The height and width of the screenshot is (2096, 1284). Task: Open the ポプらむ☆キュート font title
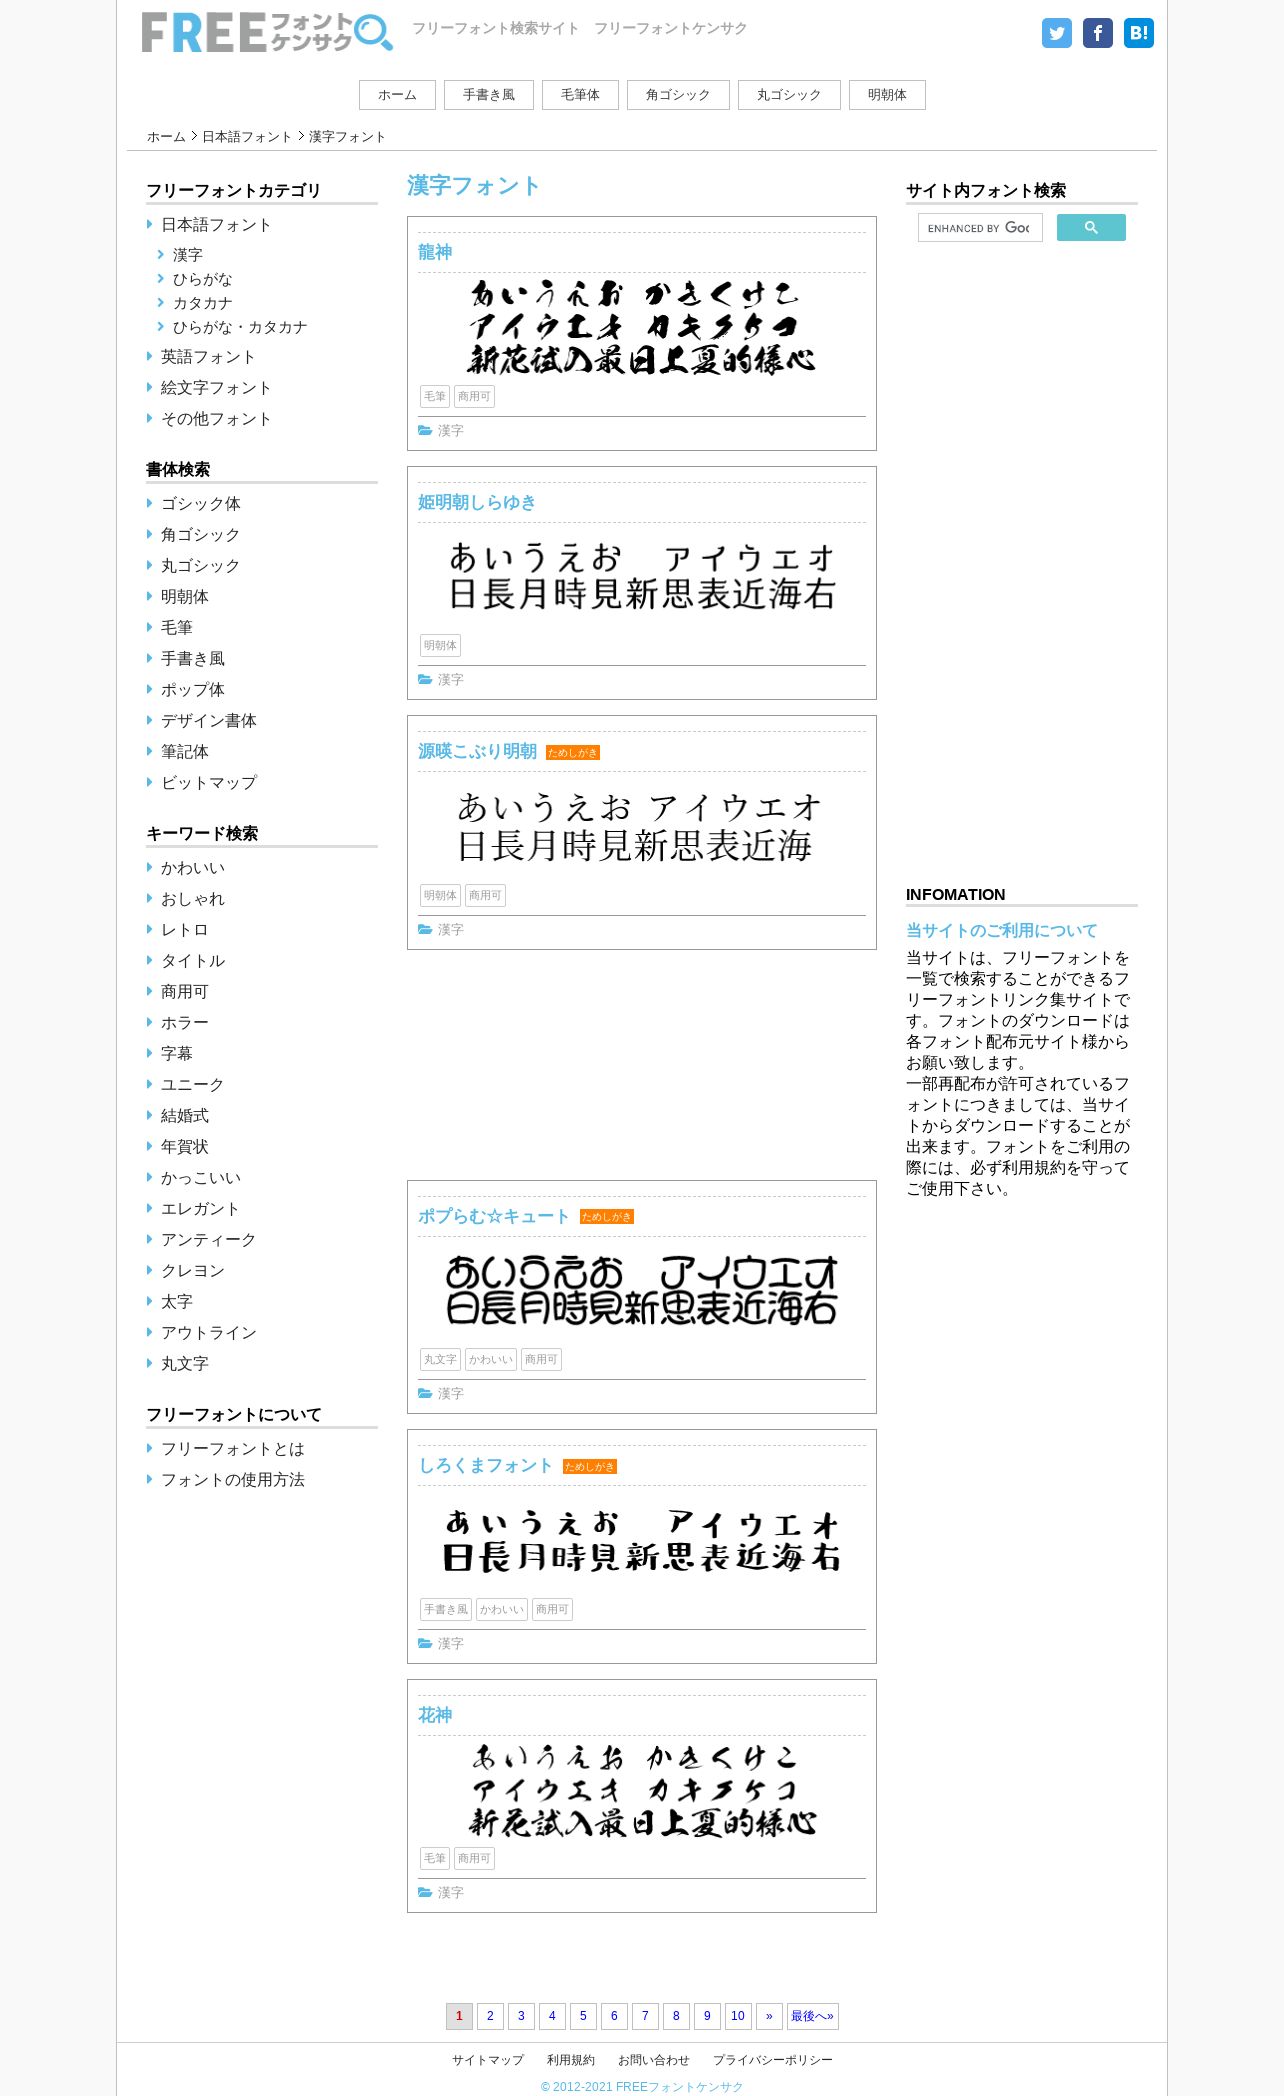click(494, 1216)
